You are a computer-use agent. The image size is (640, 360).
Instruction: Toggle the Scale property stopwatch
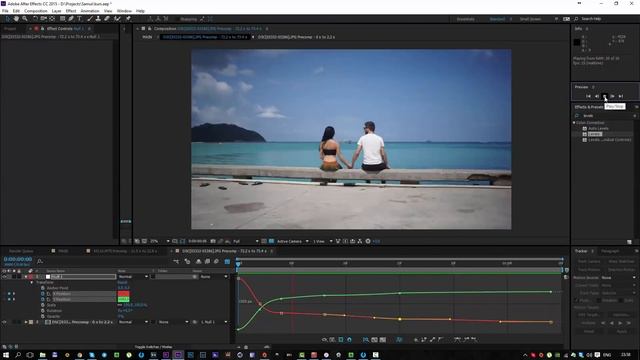43,305
